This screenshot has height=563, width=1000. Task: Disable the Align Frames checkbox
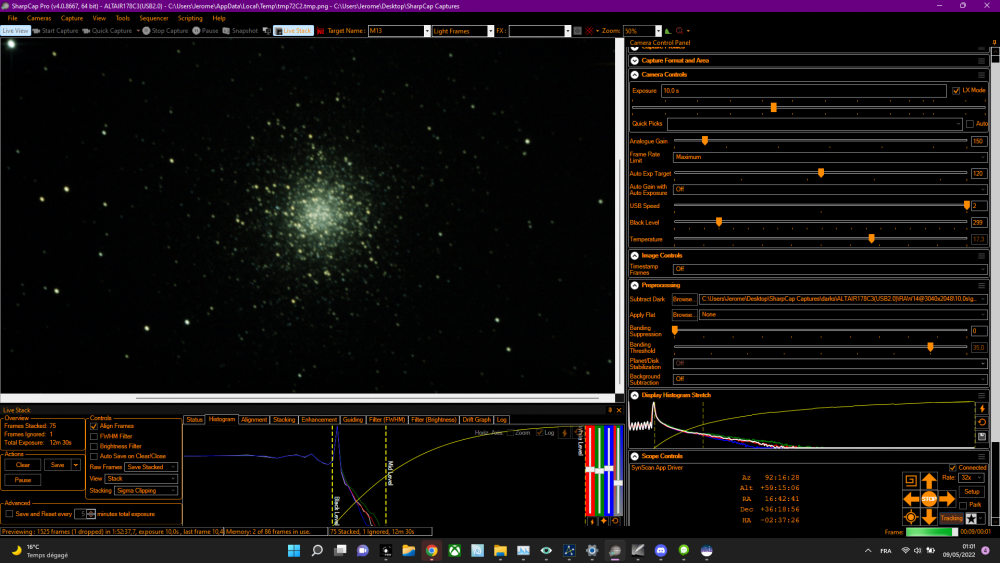[x=94, y=426]
